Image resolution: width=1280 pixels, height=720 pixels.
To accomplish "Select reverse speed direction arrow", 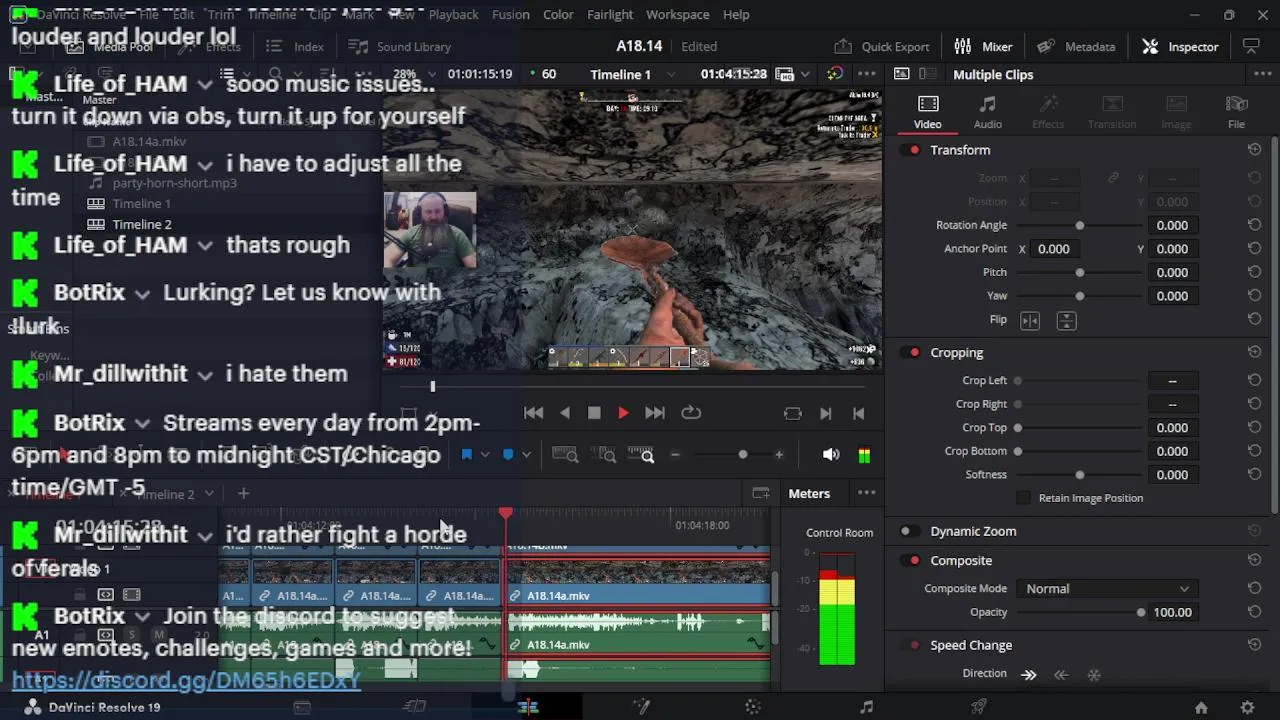I will pyautogui.click(x=1061, y=674).
